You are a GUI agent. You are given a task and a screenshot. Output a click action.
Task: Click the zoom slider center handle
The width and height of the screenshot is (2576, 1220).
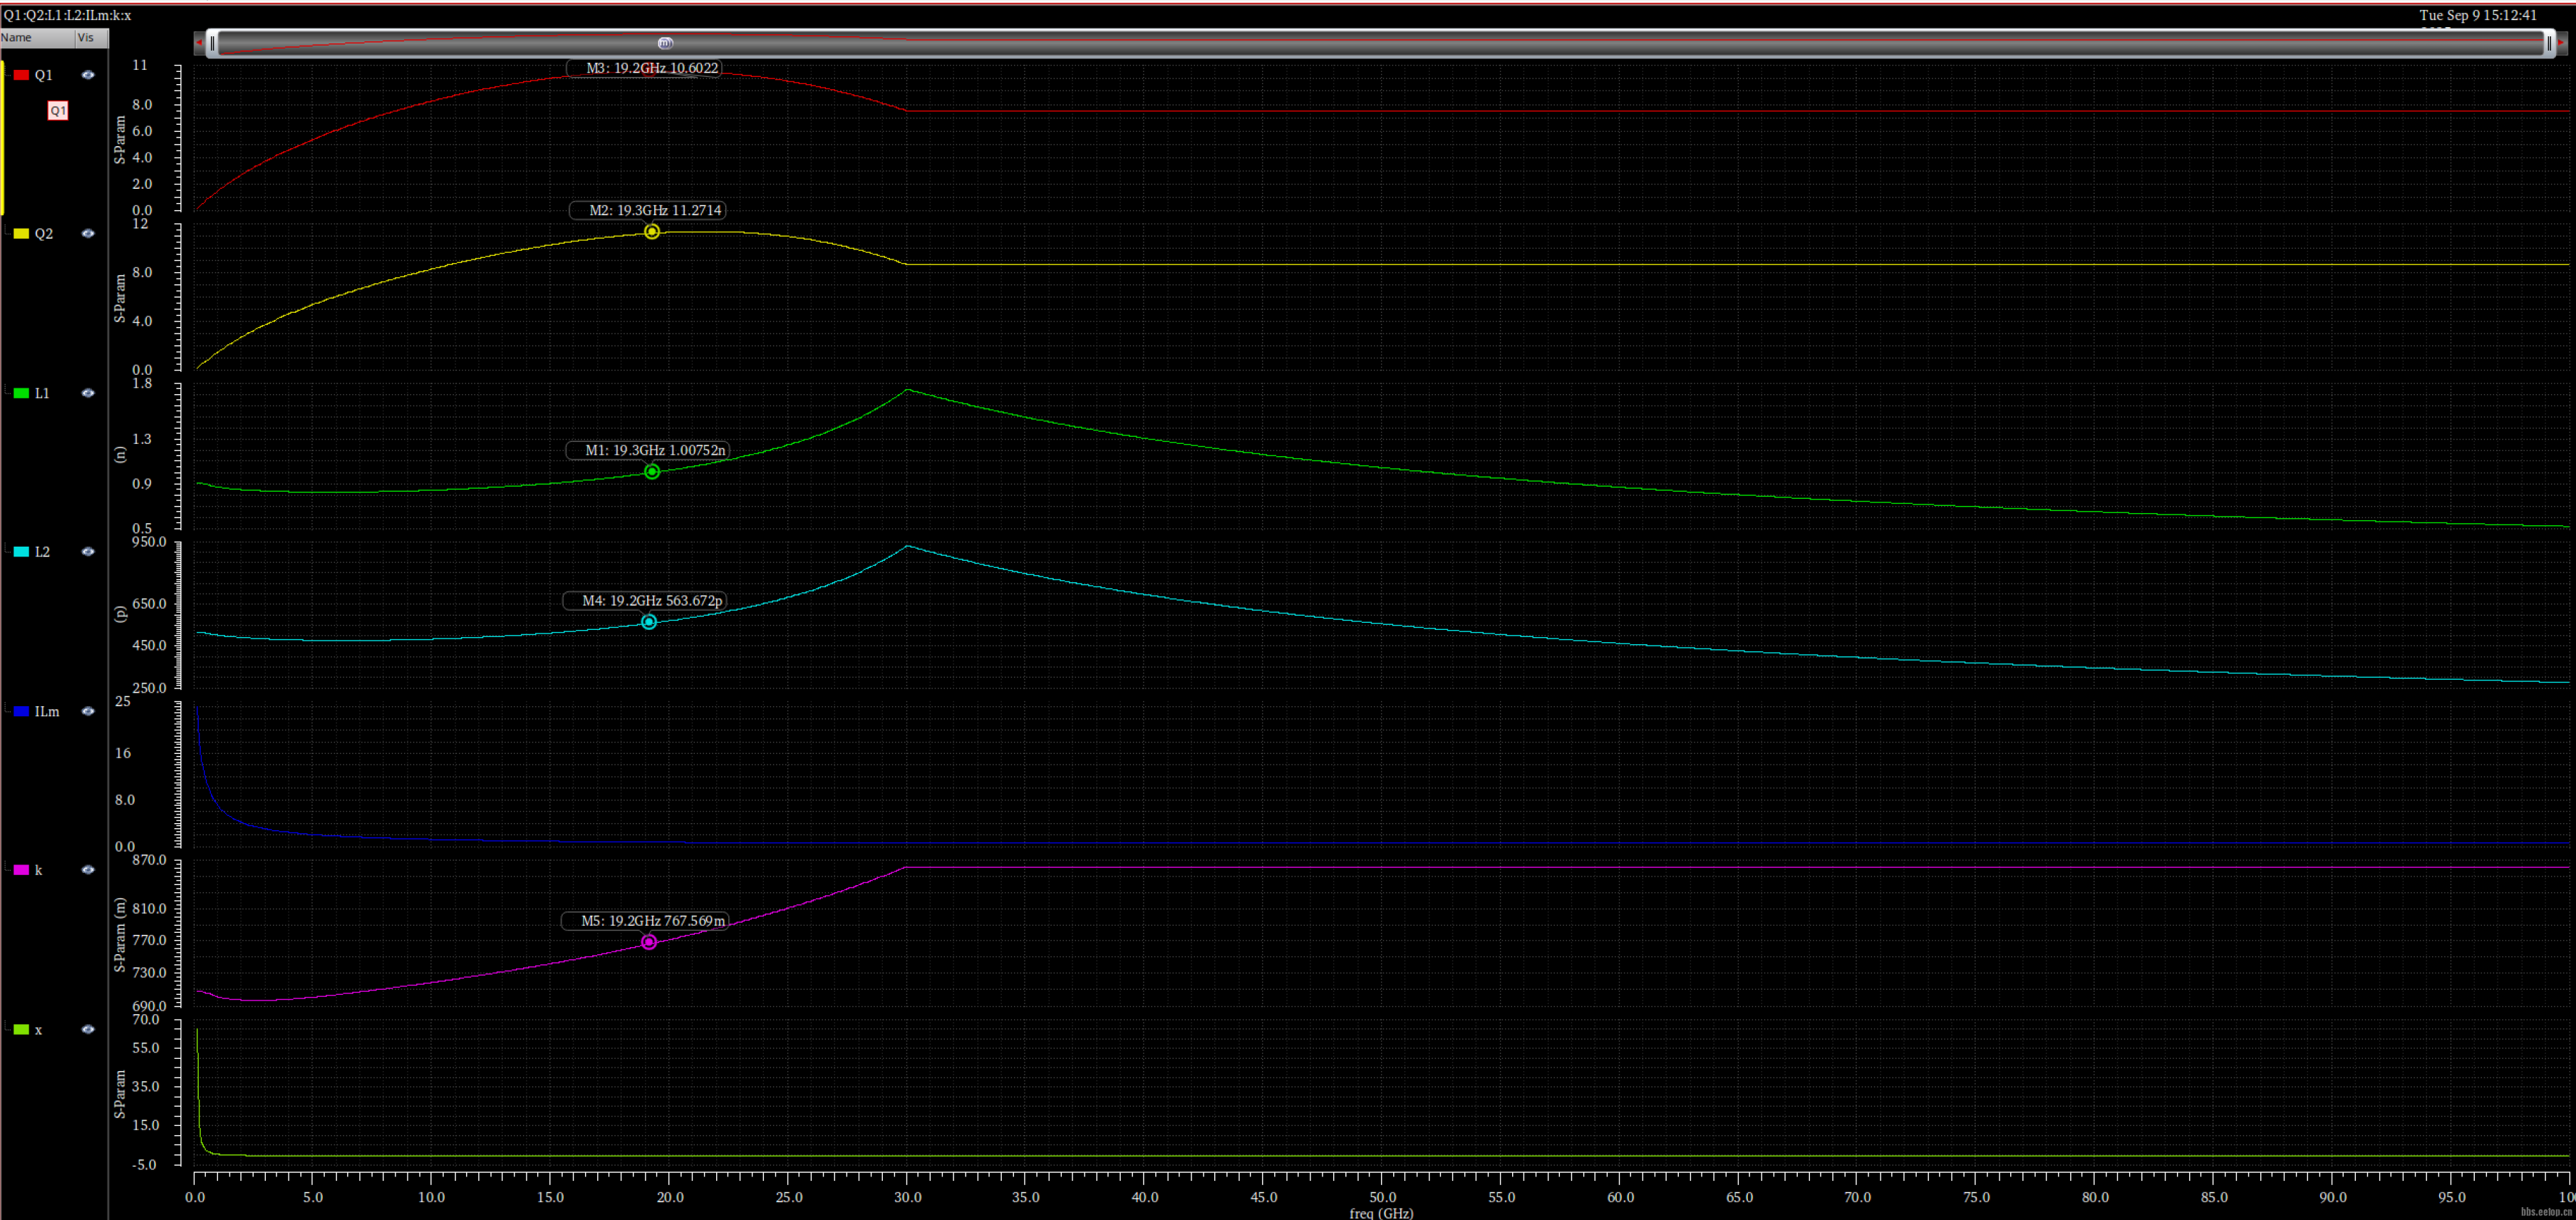tap(665, 43)
